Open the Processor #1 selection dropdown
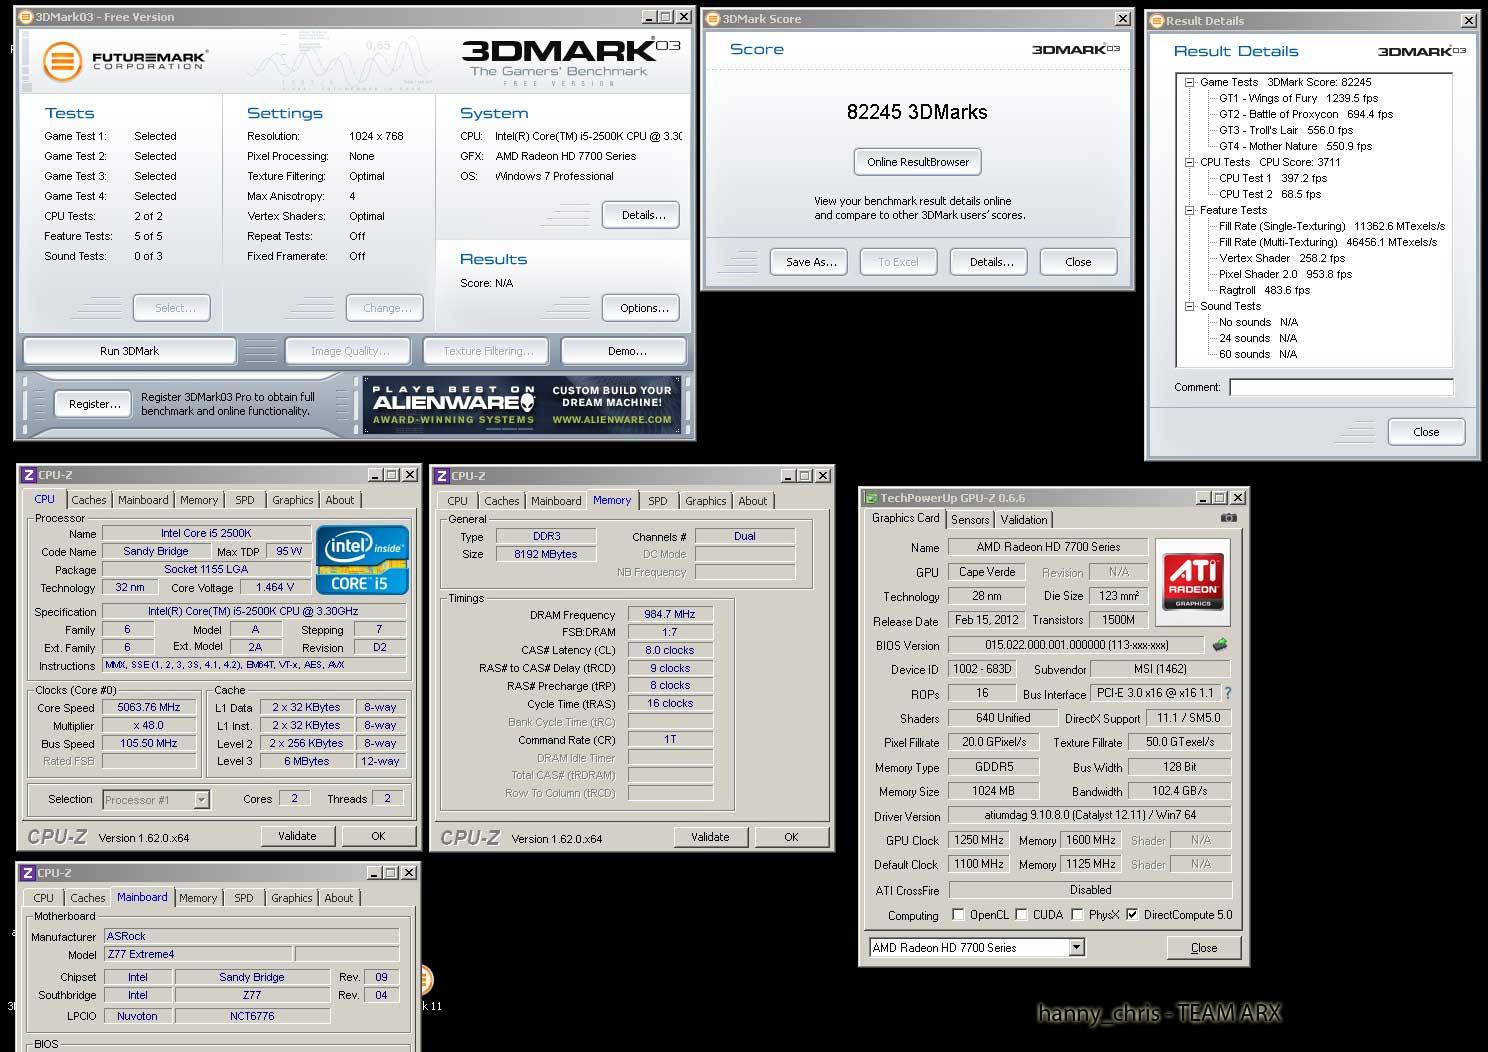Screen dimensions: 1488x1052 tap(201, 799)
